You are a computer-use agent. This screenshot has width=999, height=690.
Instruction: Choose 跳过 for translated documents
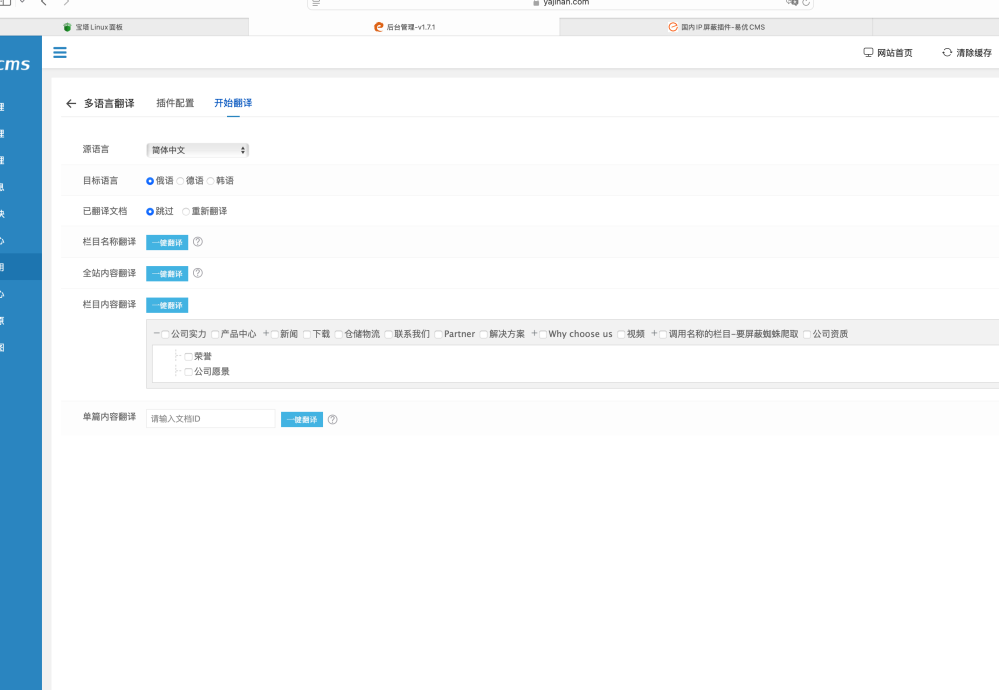click(150, 212)
